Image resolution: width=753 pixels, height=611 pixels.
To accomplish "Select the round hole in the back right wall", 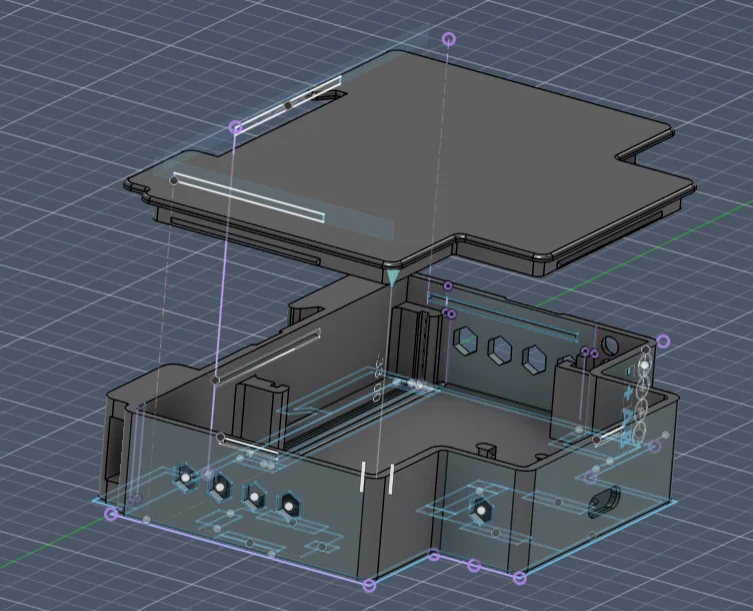I will click(x=610, y=346).
